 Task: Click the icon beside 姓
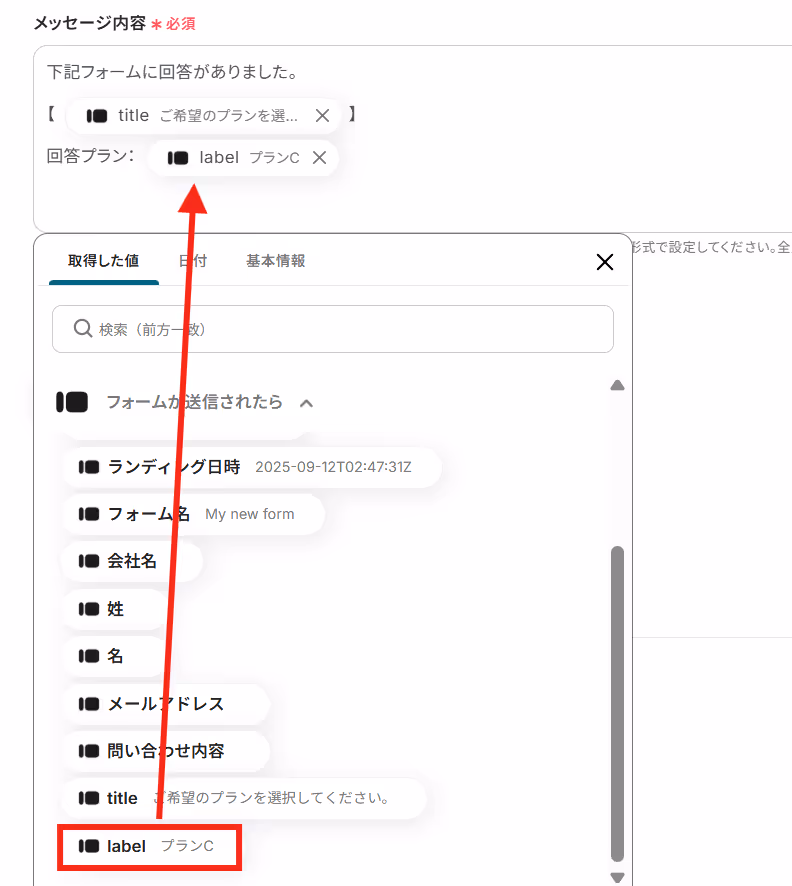click(x=89, y=609)
